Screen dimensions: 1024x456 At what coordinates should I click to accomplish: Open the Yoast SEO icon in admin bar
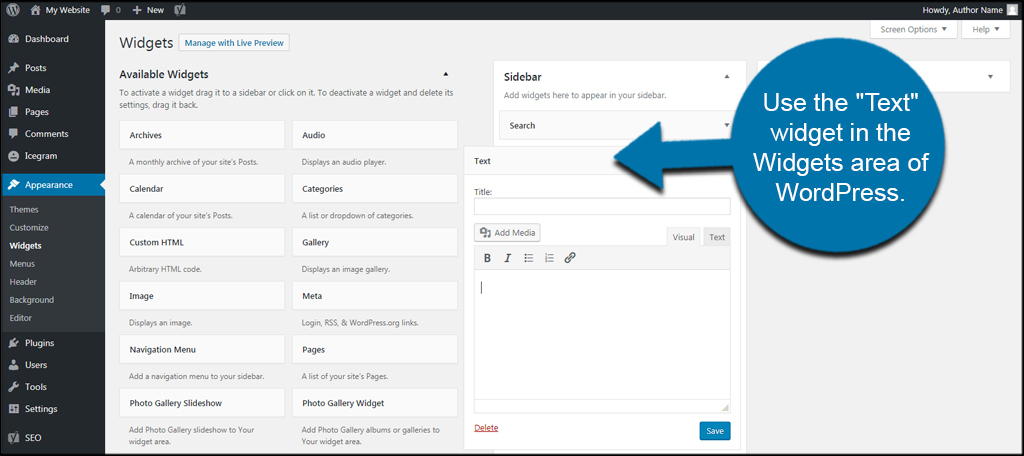click(x=178, y=10)
